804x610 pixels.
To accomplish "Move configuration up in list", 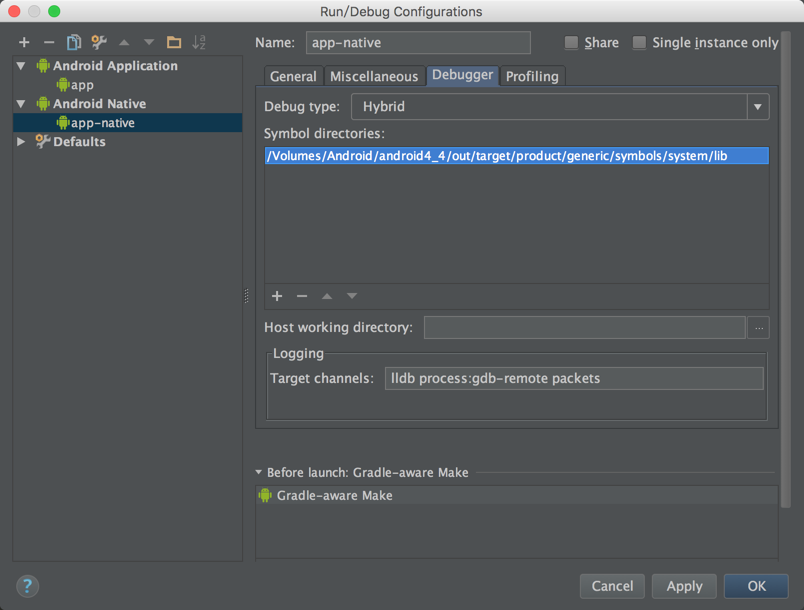I will coord(124,43).
